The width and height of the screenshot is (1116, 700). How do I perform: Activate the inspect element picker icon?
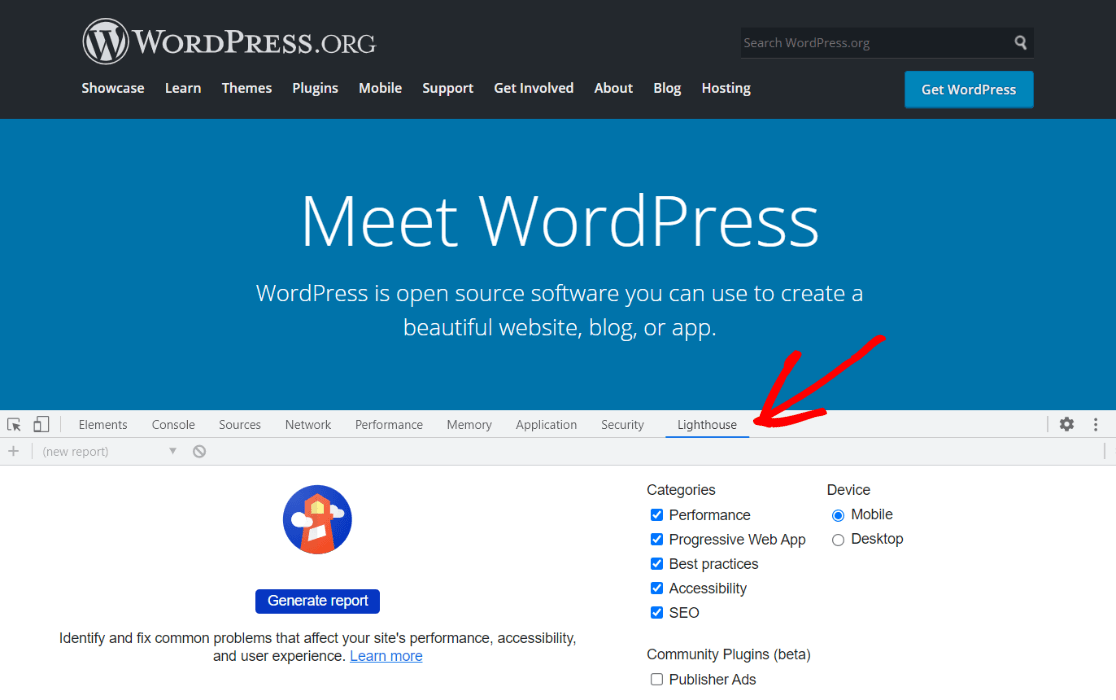click(14, 425)
